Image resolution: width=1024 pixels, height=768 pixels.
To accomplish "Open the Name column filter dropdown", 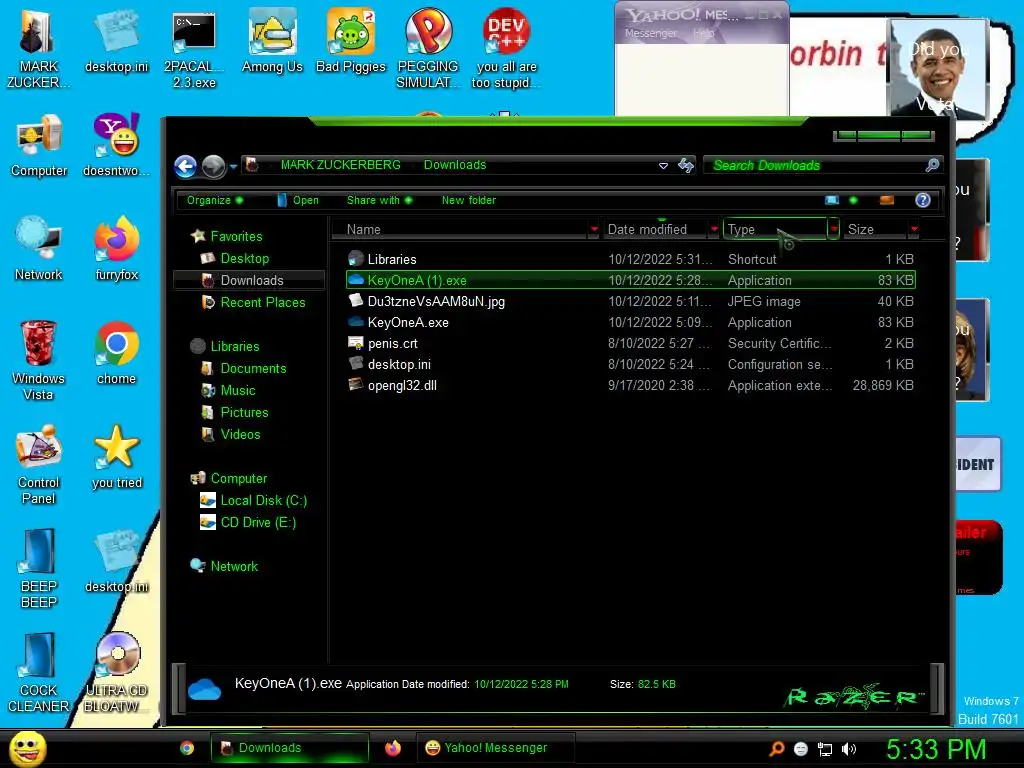I will 594,229.
